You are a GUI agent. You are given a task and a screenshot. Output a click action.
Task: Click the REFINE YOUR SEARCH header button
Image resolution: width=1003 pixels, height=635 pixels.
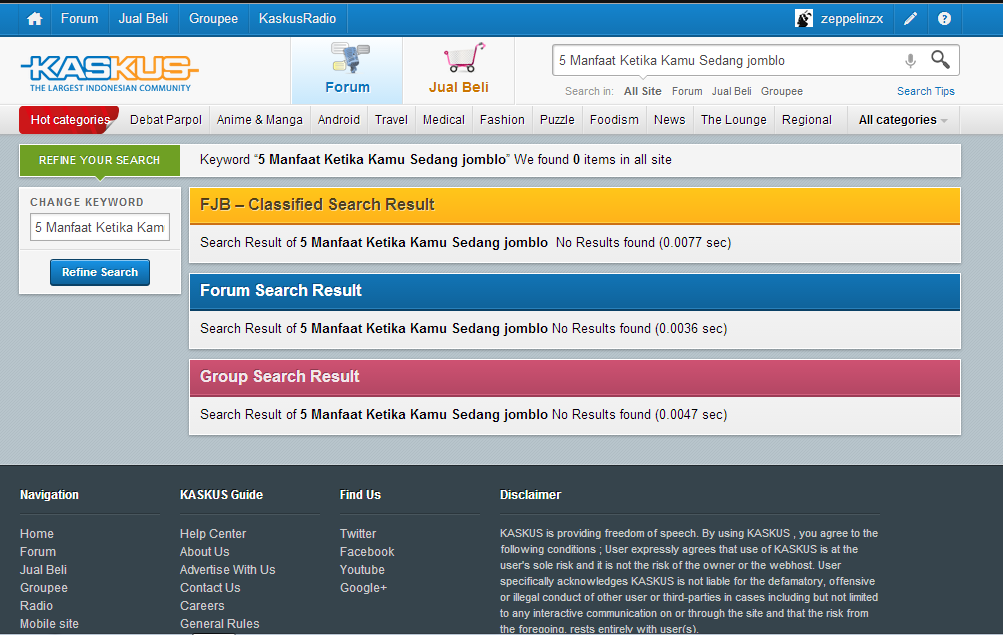click(100, 160)
